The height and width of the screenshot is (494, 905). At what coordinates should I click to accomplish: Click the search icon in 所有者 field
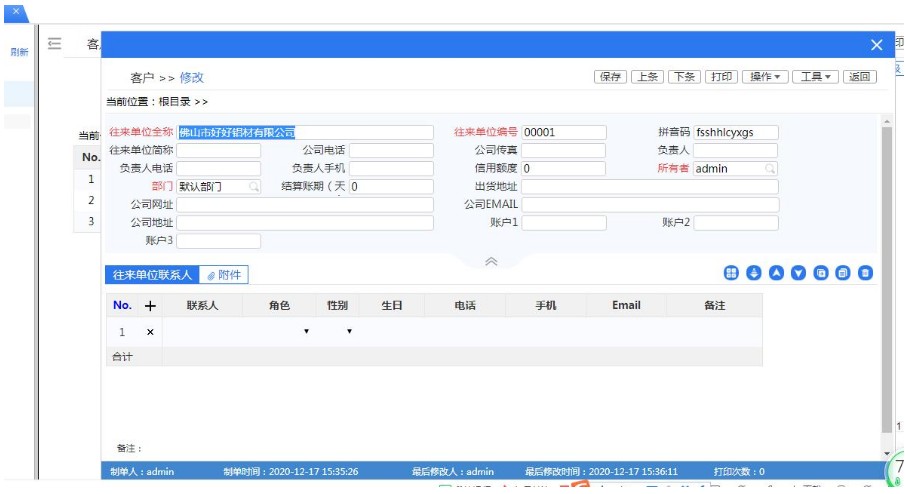(x=770, y=169)
